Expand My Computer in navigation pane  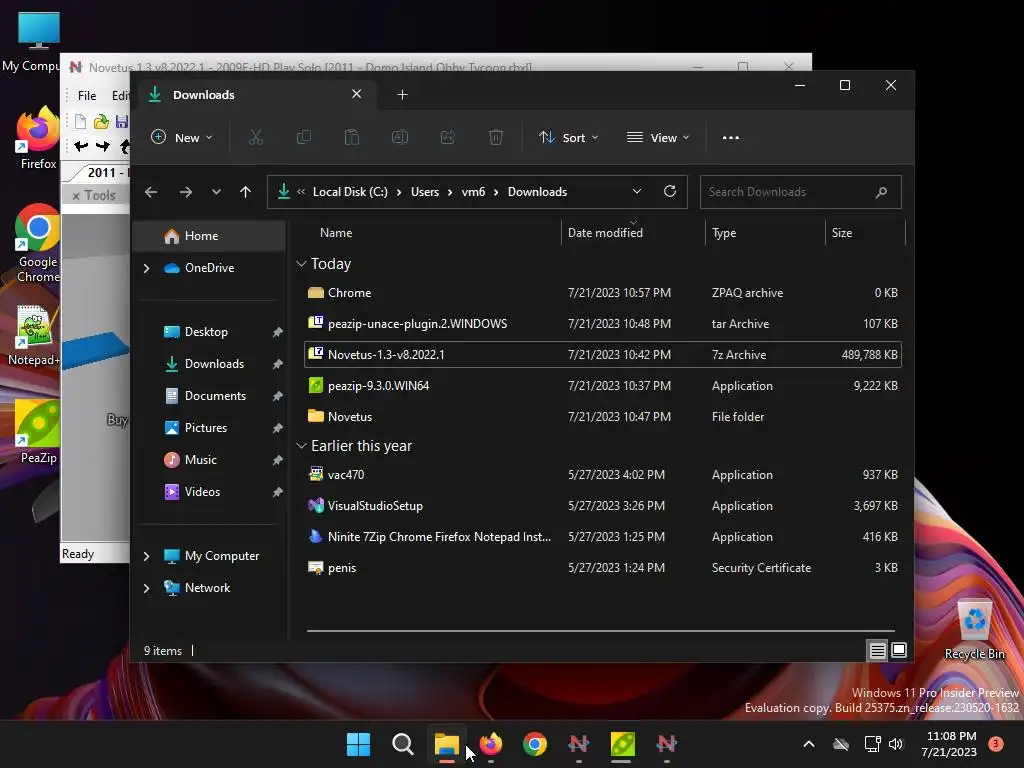146,556
